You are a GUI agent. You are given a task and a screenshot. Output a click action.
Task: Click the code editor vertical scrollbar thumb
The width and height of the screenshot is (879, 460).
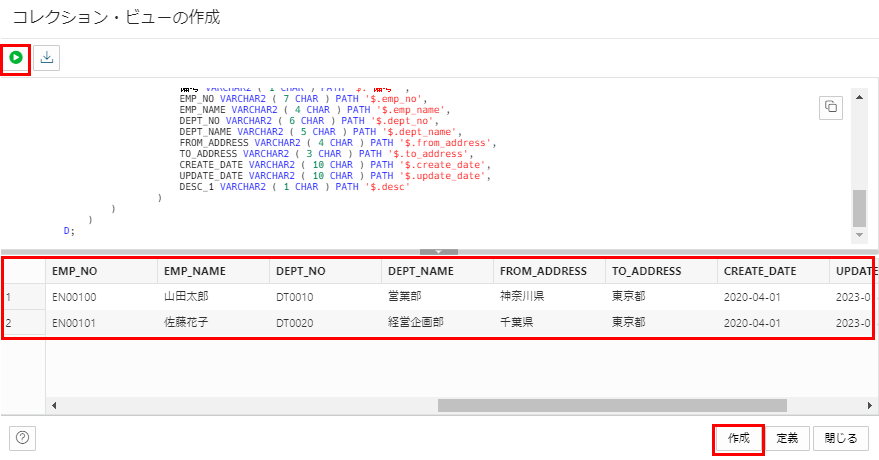coord(859,208)
